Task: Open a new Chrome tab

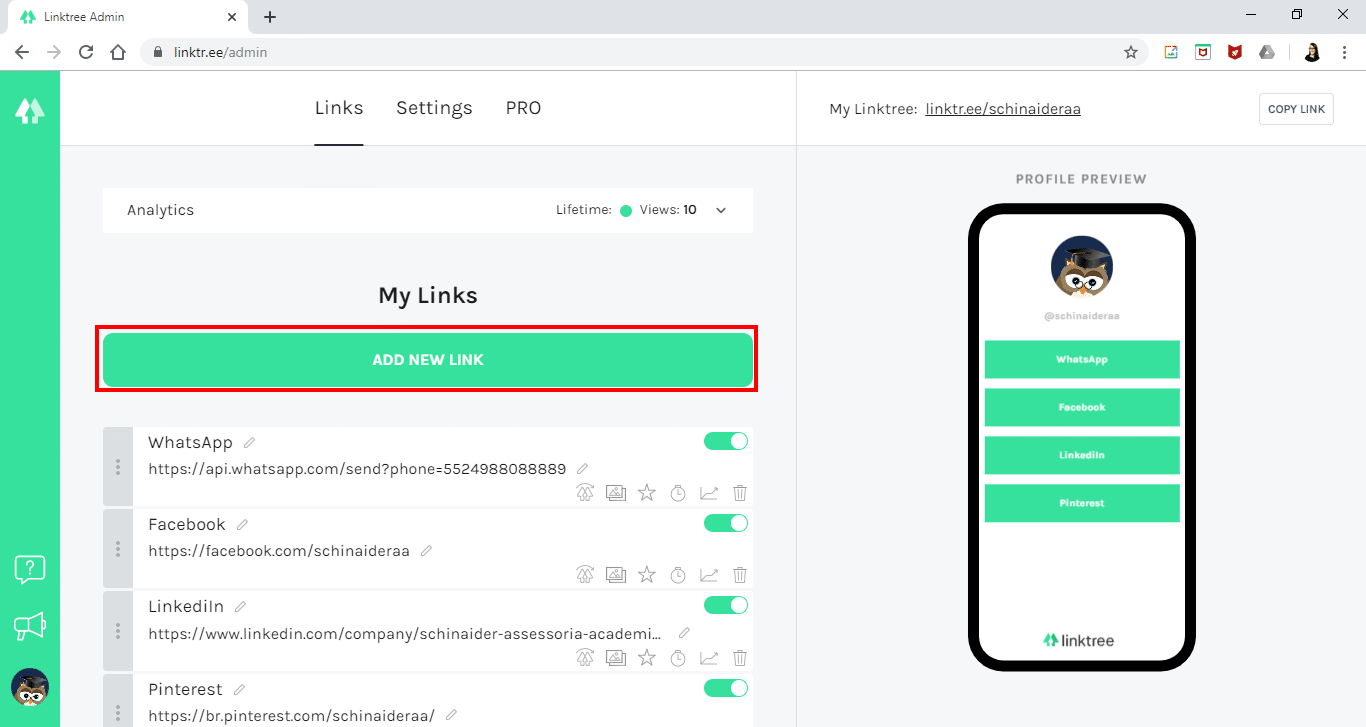Action: click(270, 17)
